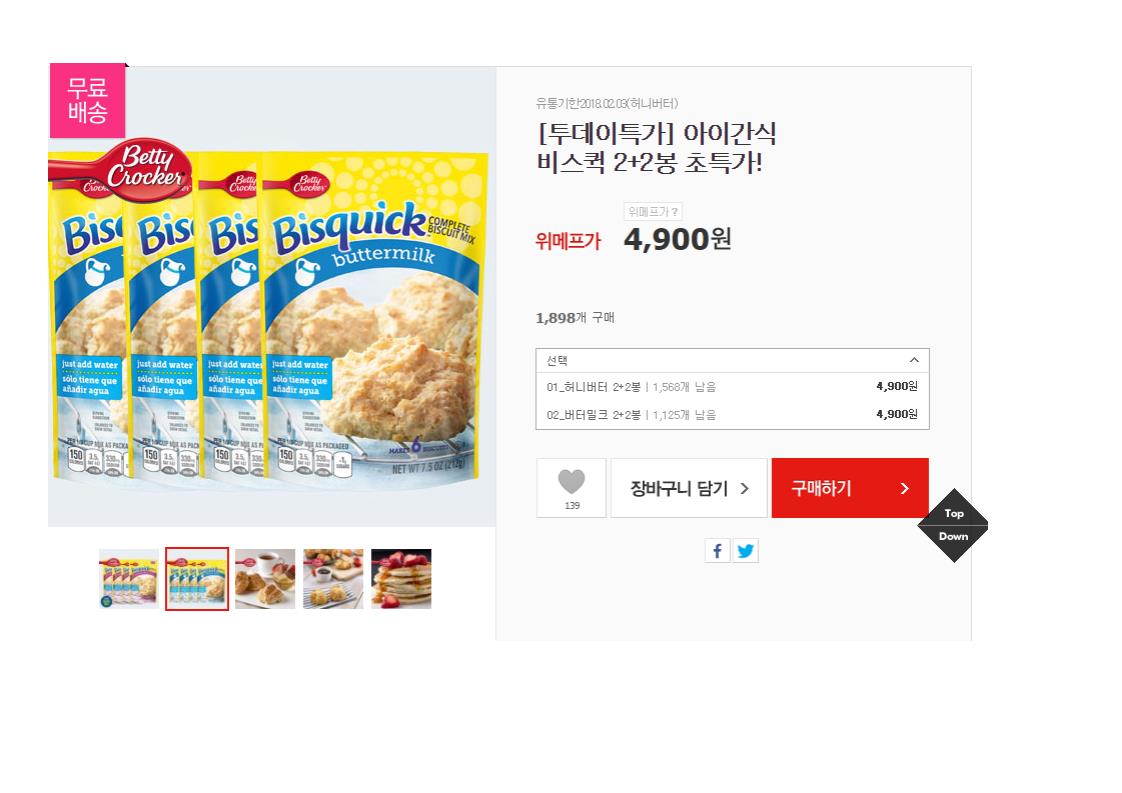This screenshot has width=1122, height=793.
Task: Select option 01_허니버터 2+2봉
Action: [x=732, y=387]
